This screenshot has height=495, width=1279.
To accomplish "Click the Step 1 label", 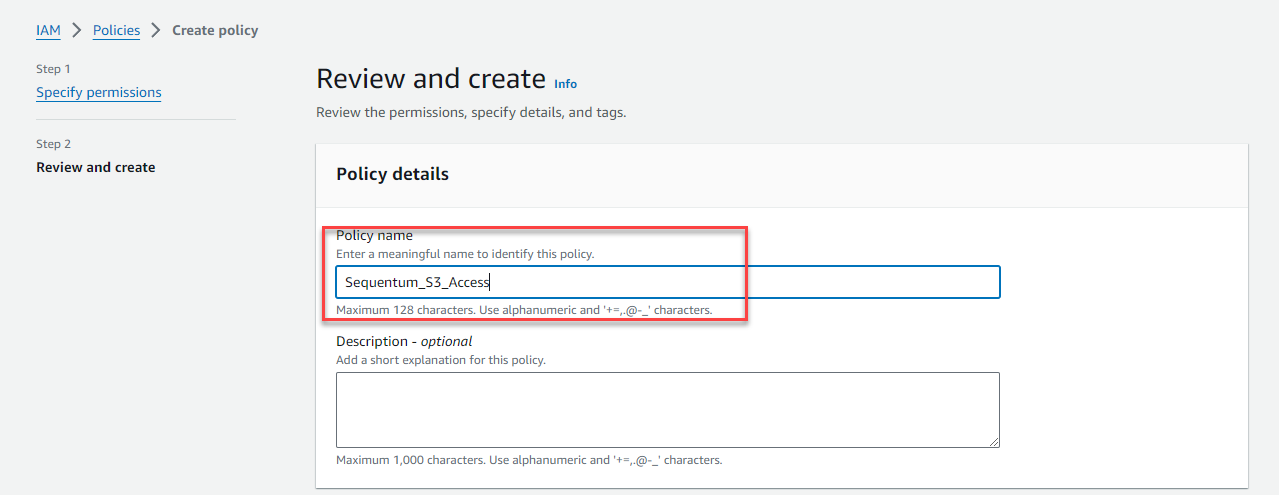I will click(53, 69).
